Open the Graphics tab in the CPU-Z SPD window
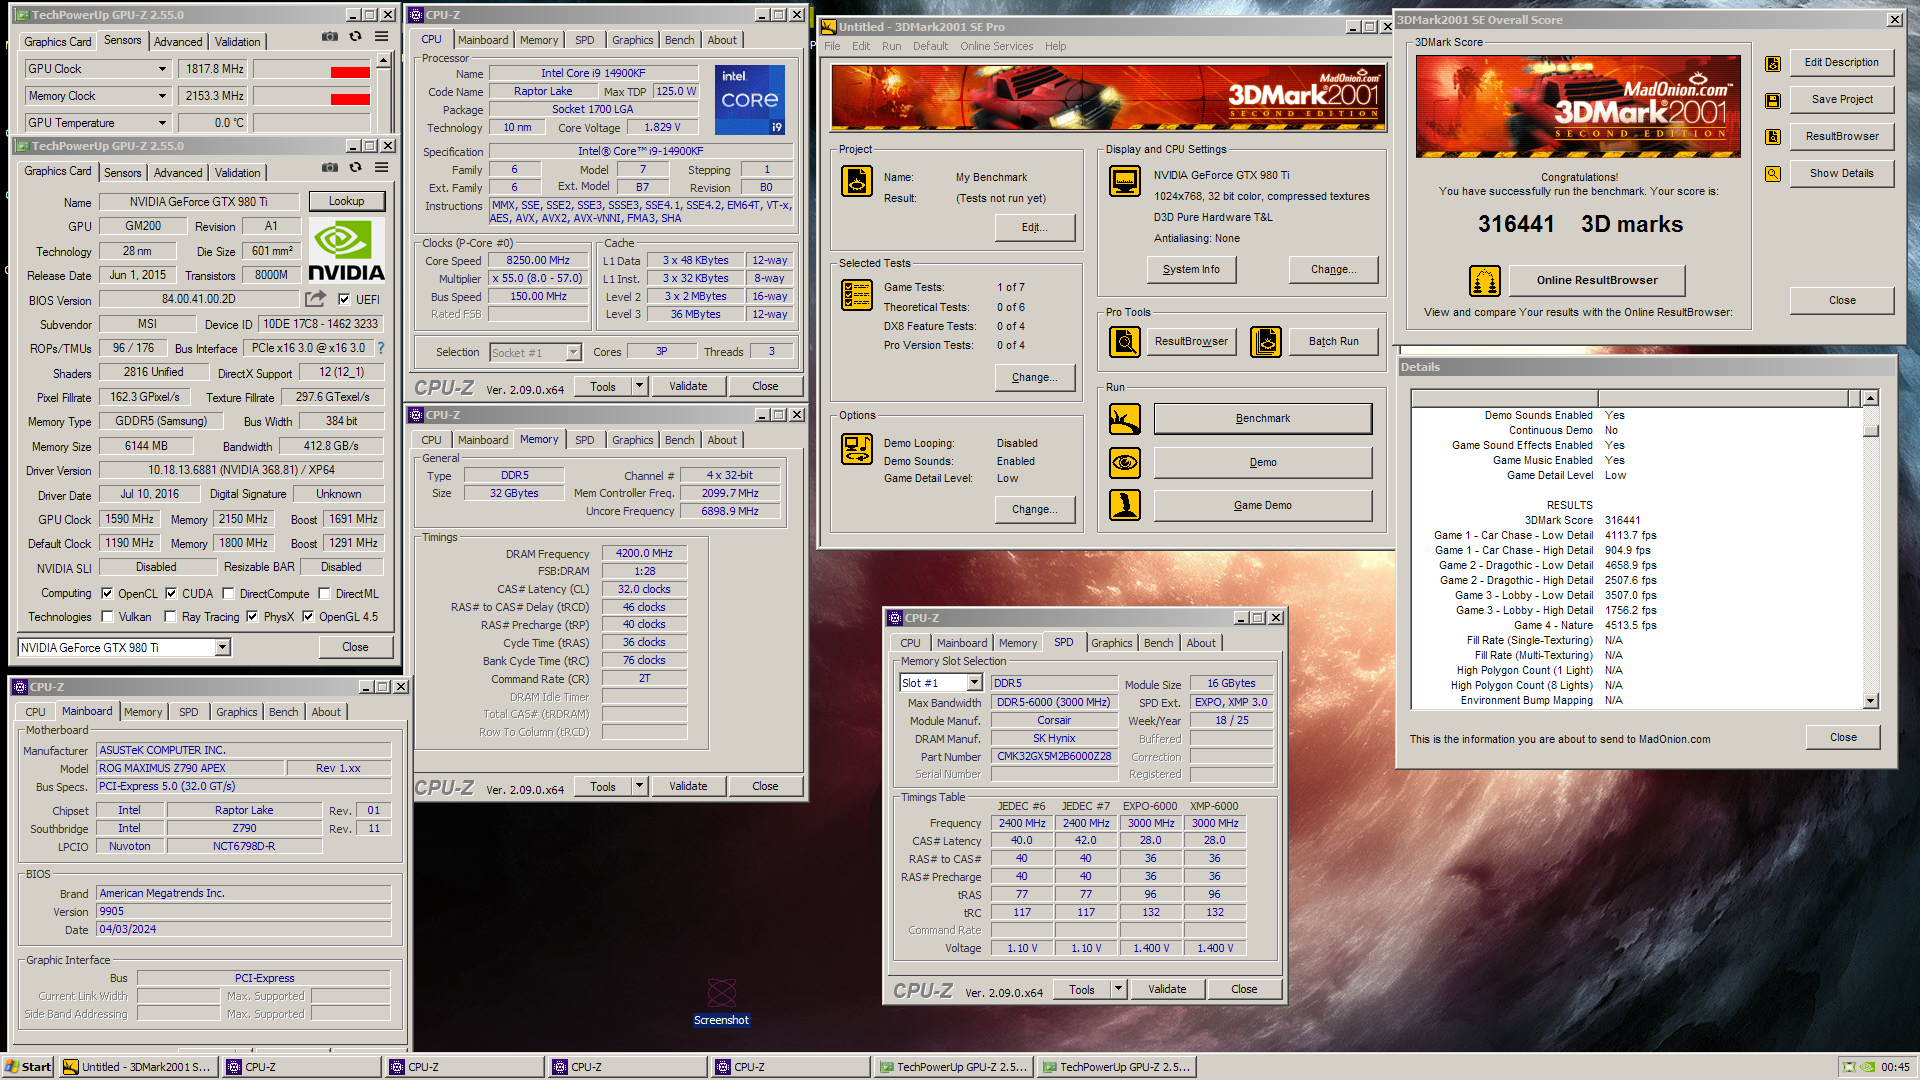 click(x=1112, y=643)
